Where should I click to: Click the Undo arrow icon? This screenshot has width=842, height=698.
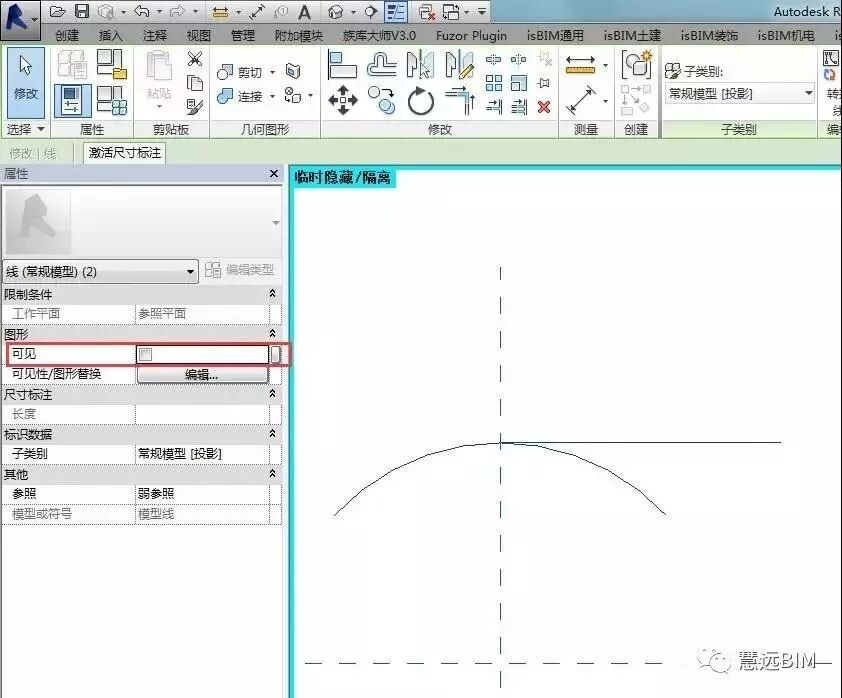pos(142,11)
